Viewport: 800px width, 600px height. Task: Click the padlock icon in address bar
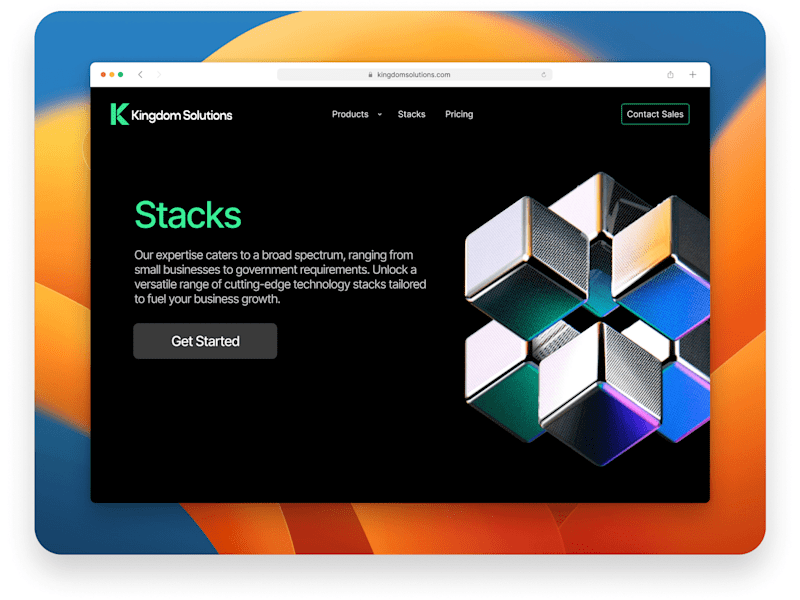point(370,74)
